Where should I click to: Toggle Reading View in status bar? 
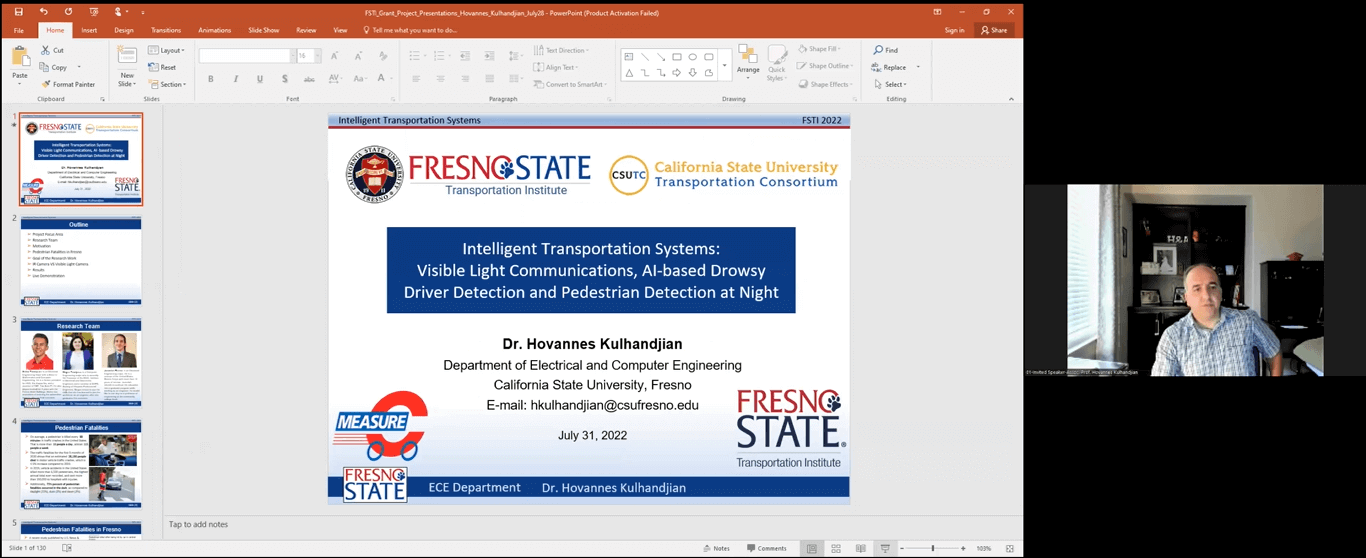(860, 548)
